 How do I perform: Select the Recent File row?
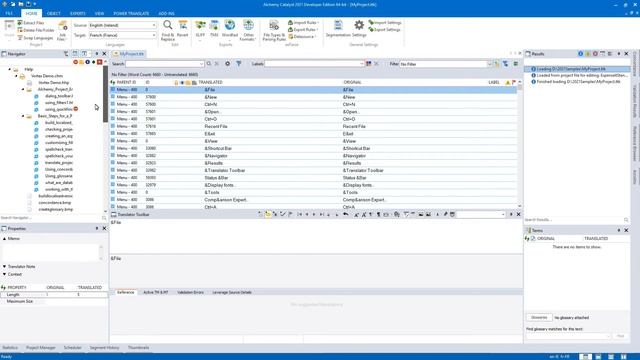(x=313, y=127)
